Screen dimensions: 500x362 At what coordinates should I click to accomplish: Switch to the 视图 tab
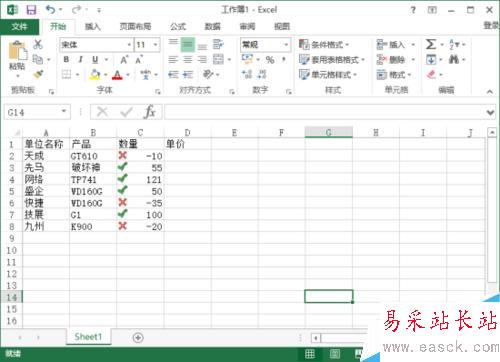[282, 26]
